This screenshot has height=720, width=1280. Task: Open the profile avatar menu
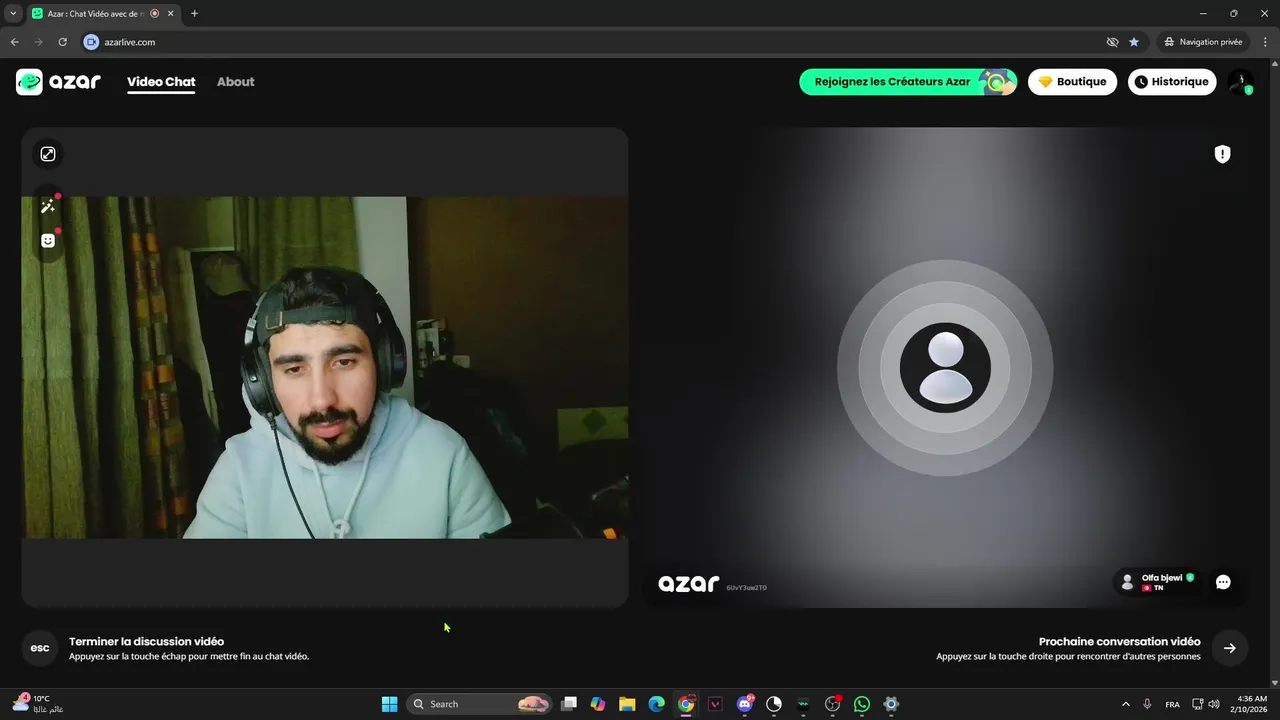1241,82
